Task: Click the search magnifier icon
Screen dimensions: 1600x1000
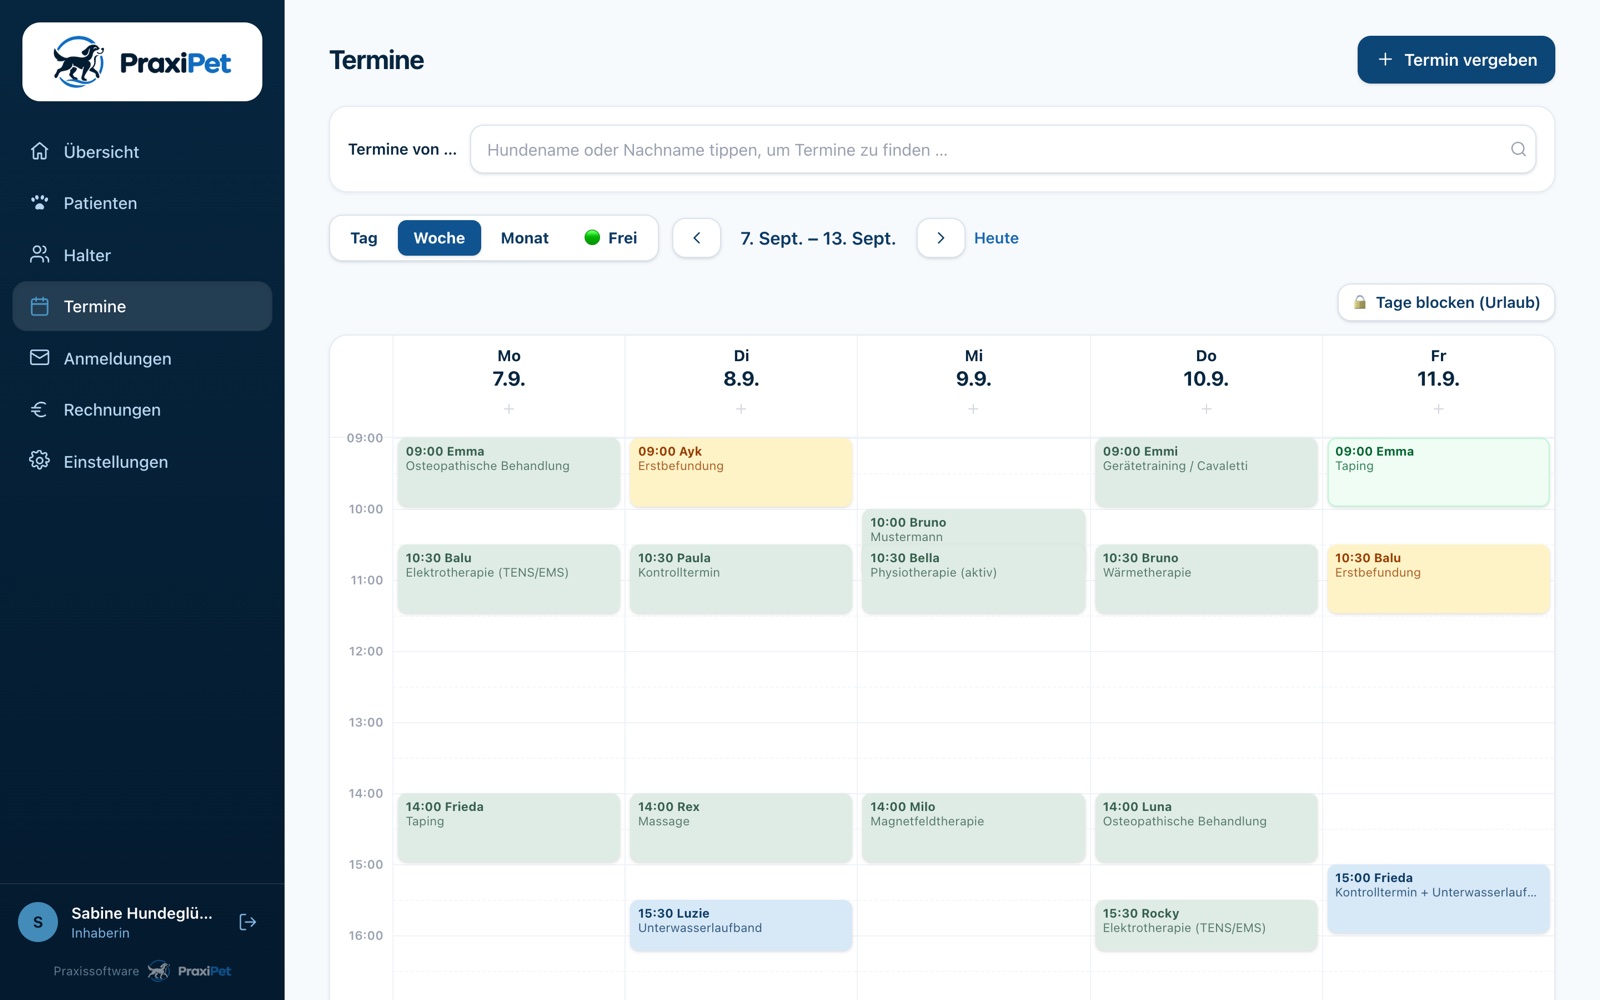Action: [1518, 149]
